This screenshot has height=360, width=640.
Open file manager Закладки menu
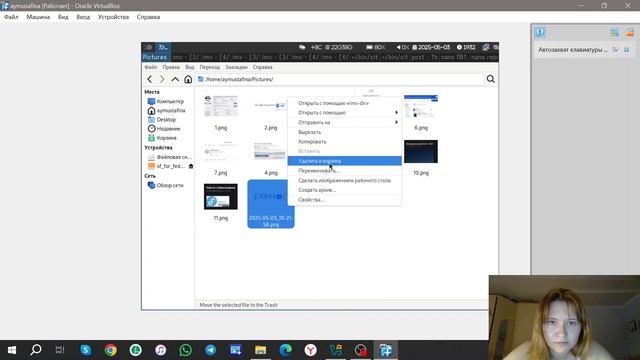click(x=236, y=67)
